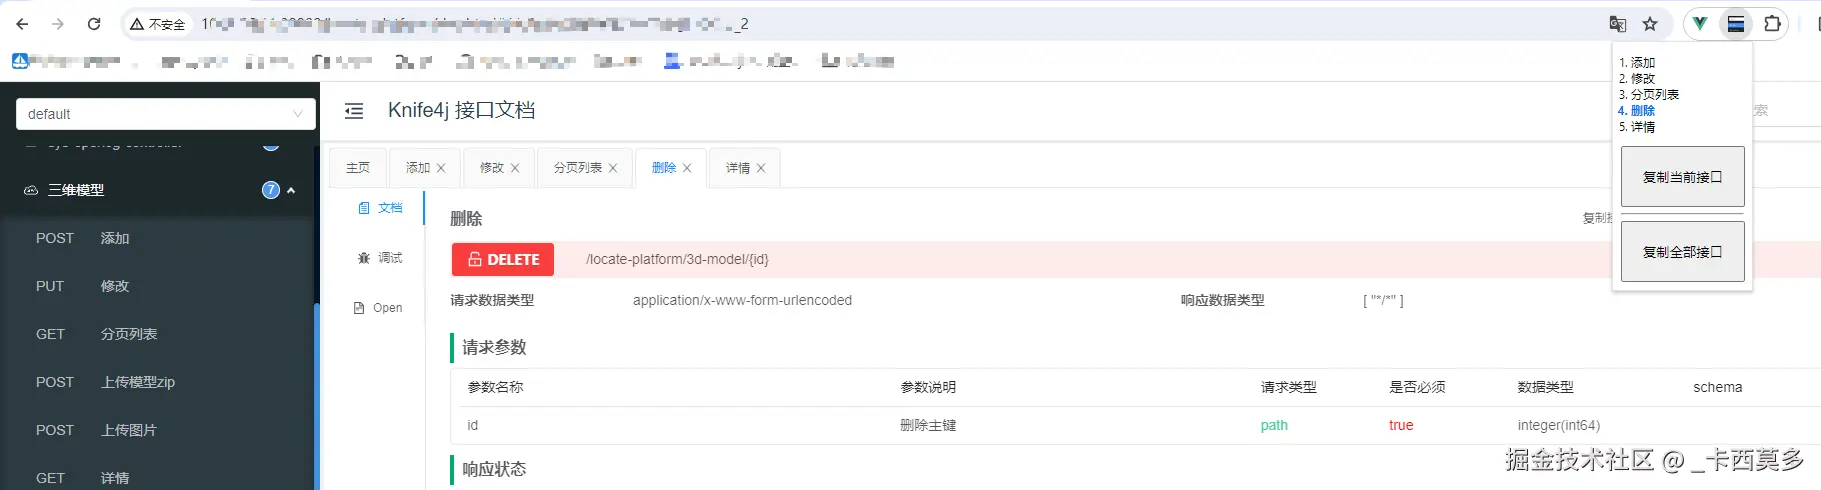1821x490 pixels.
Task: Open the default group dropdown
Action: pos(166,114)
